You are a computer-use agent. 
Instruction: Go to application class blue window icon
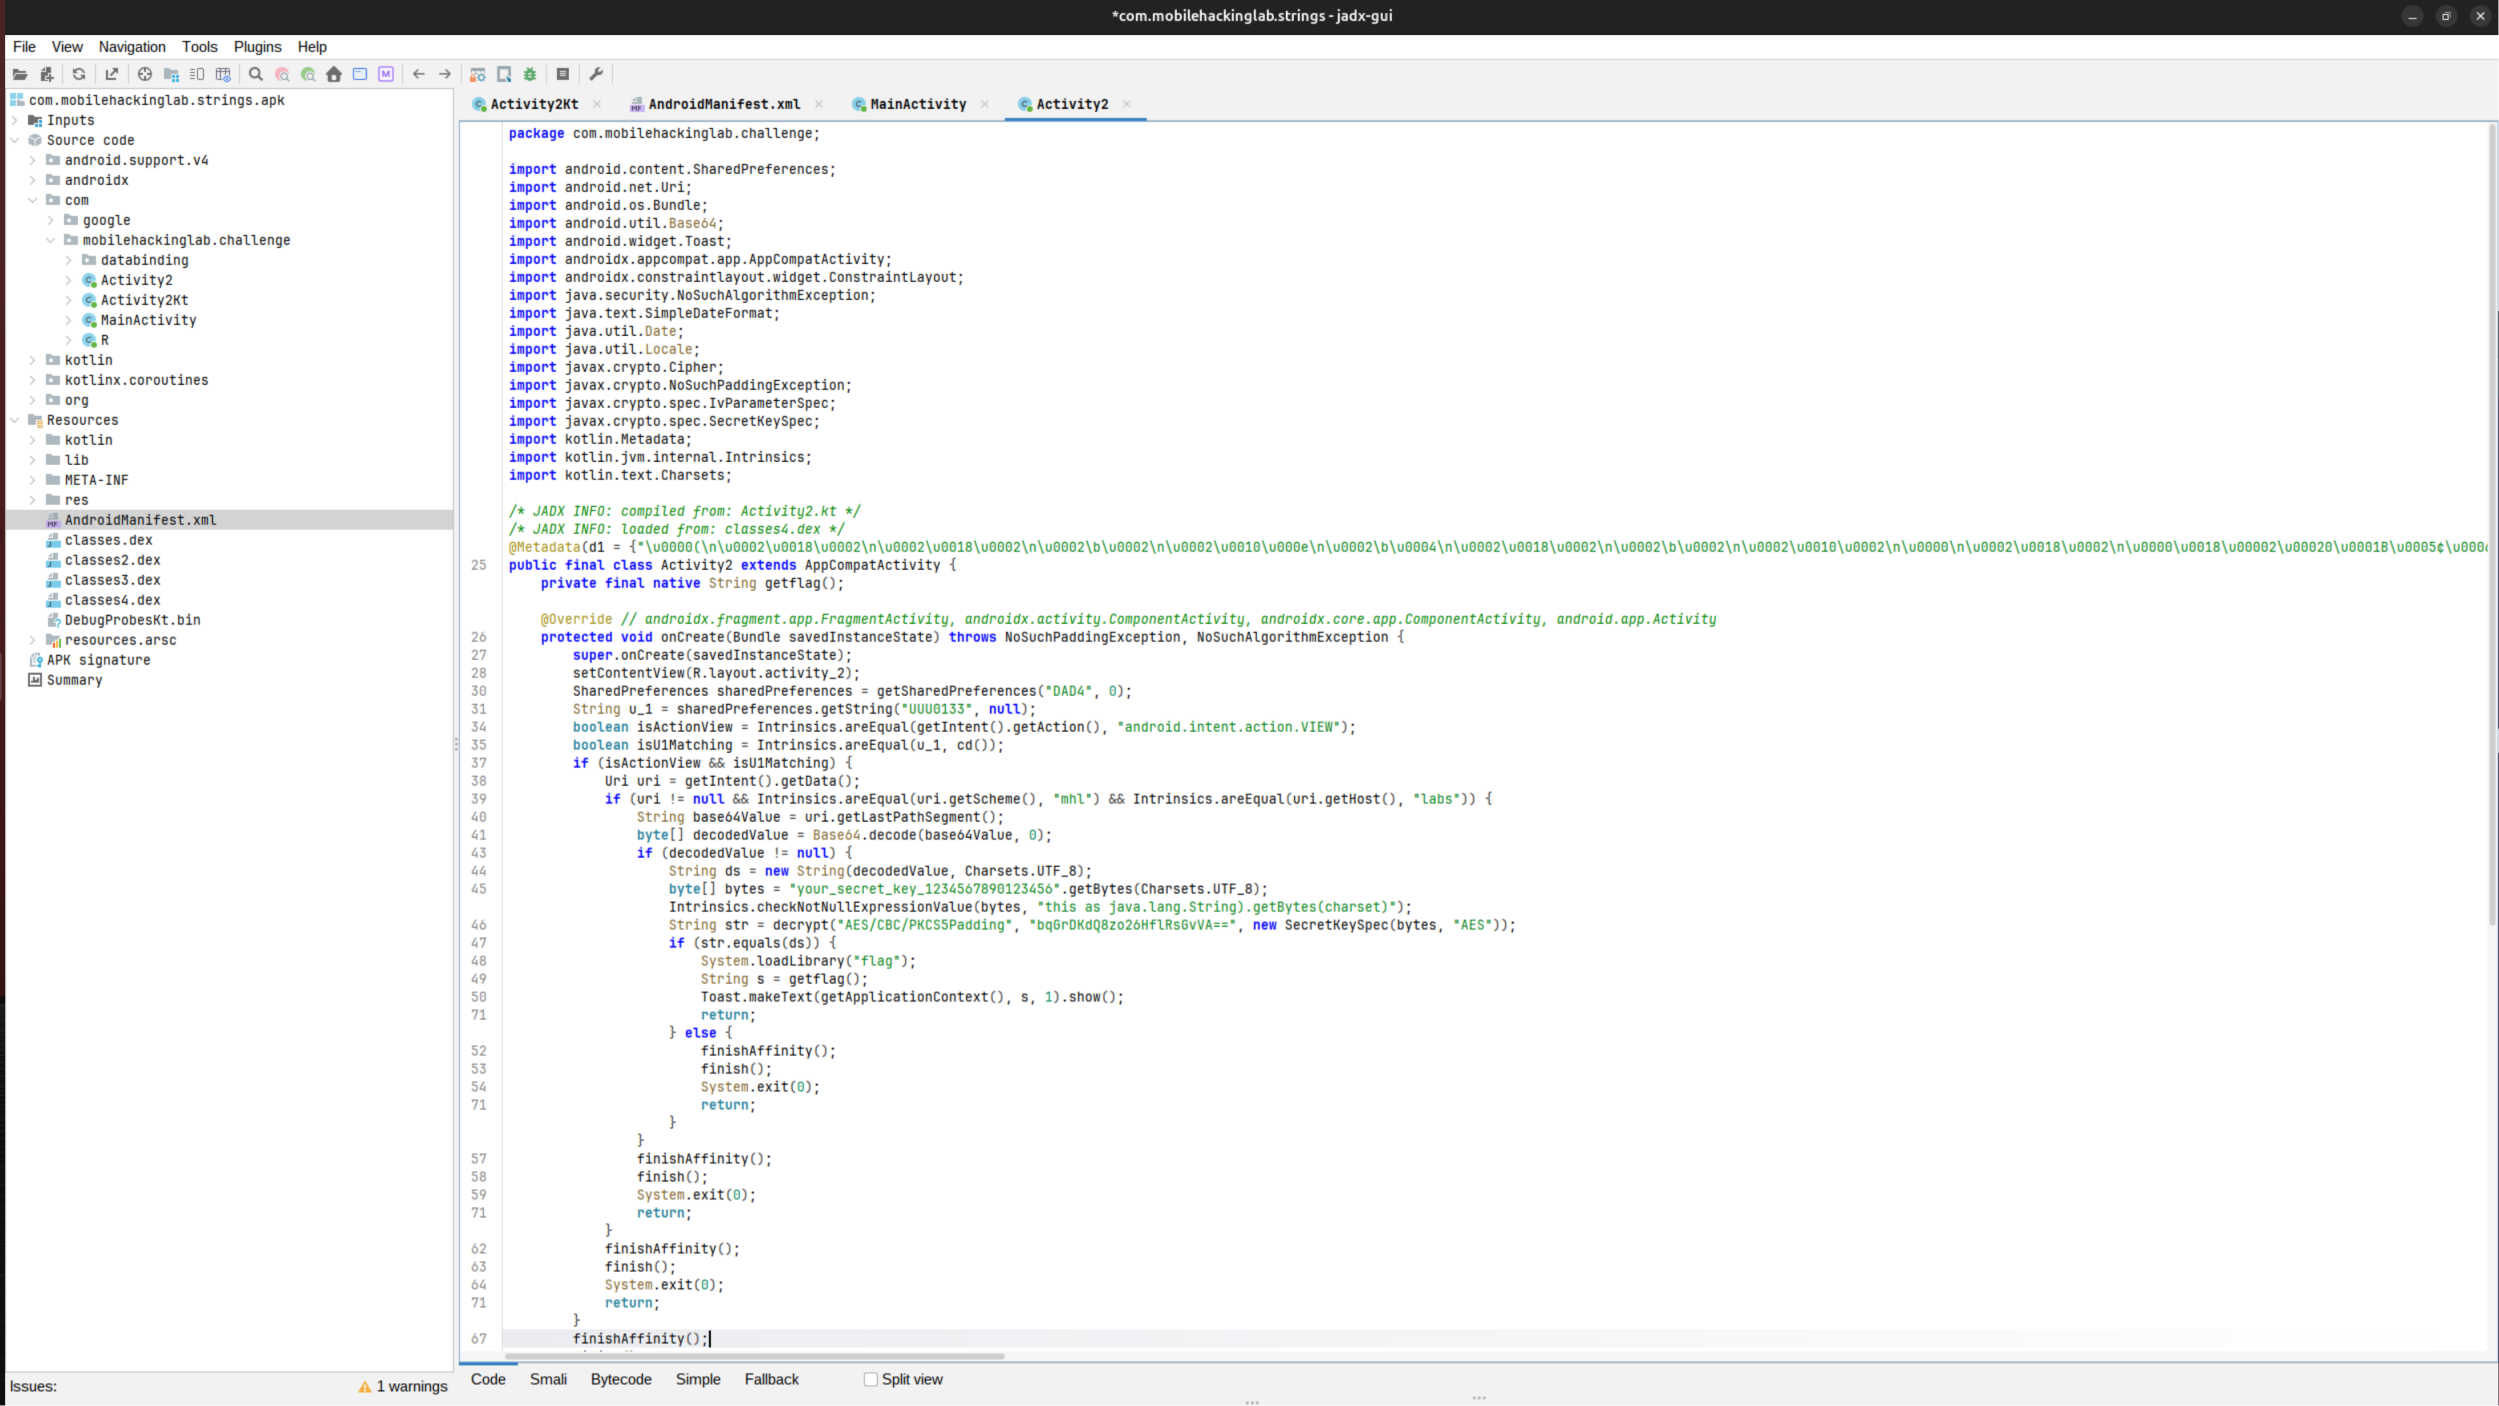tap(360, 74)
